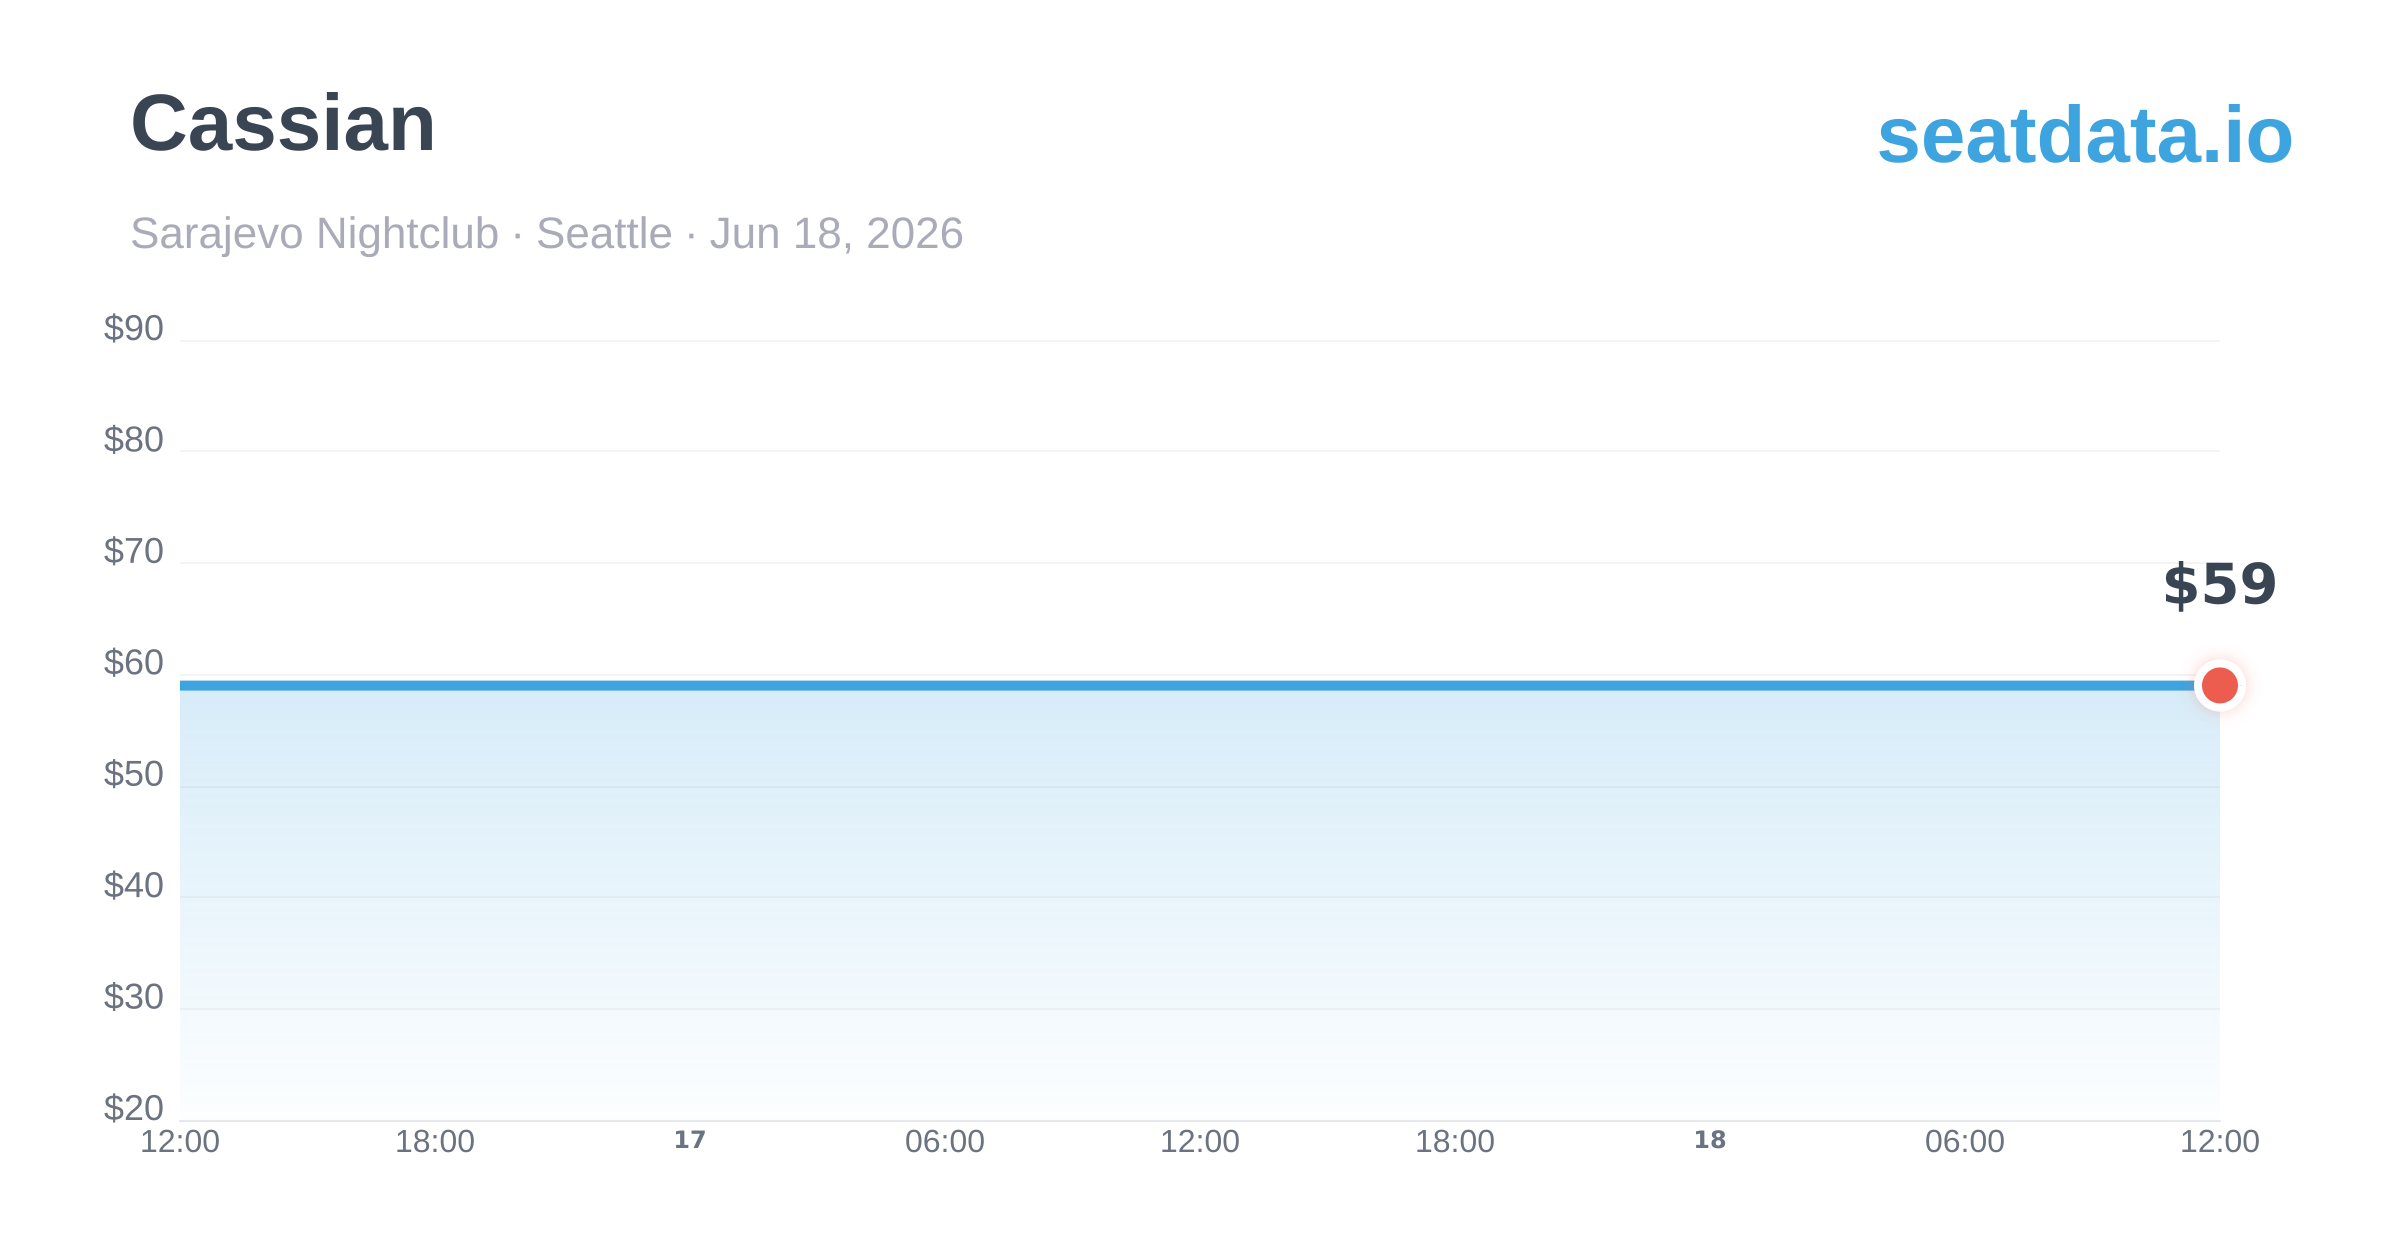Screen dimensions: 2400x1260
Task: Select the $59 price label
Action: coord(2219,585)
